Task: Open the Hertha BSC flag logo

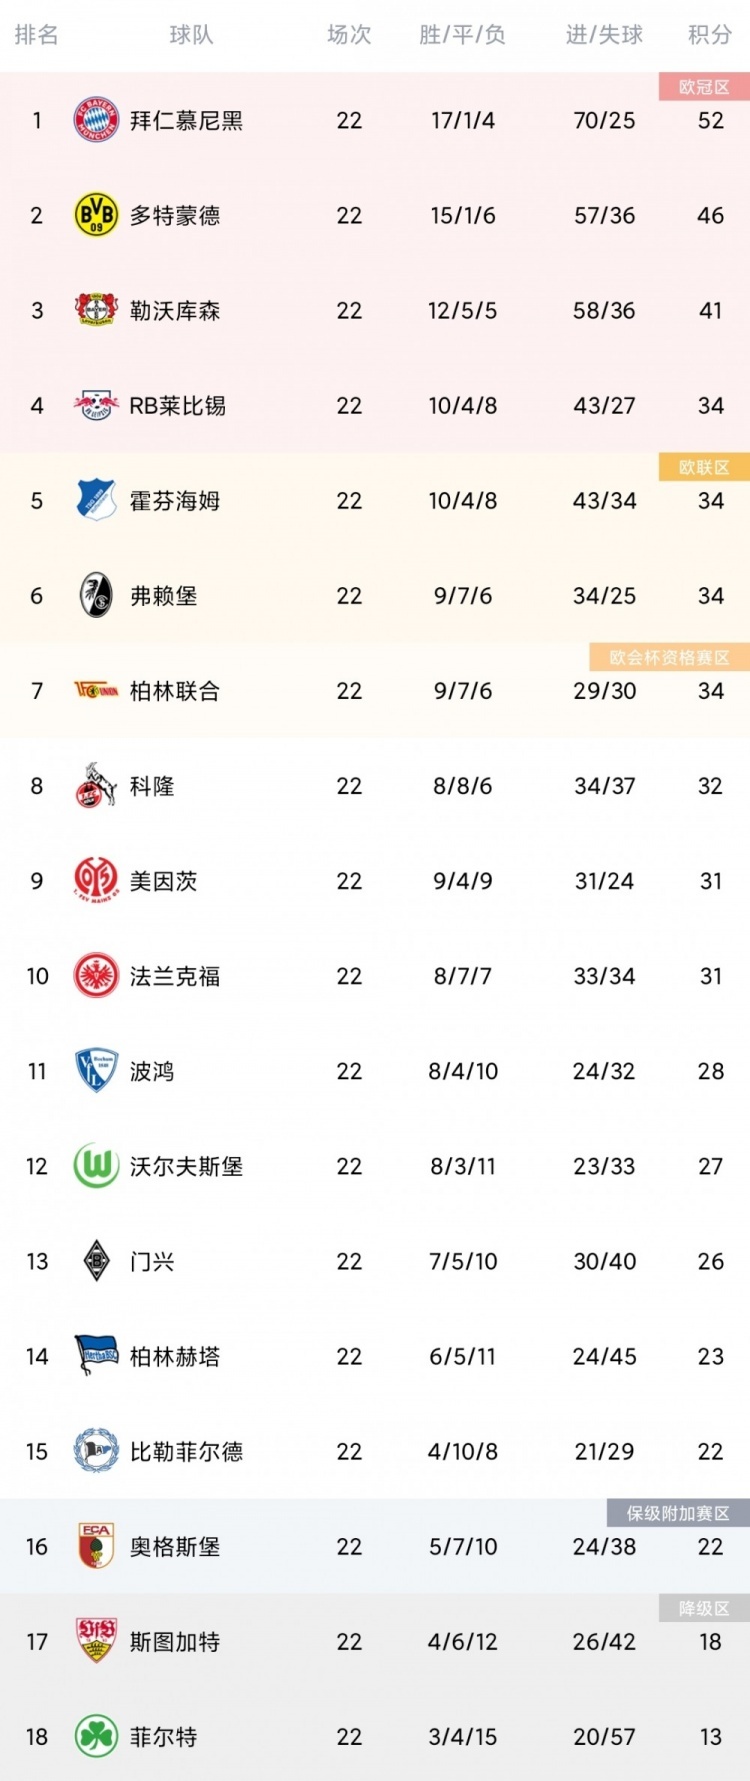Action: pyautogui.click(x=96, y=1356)
